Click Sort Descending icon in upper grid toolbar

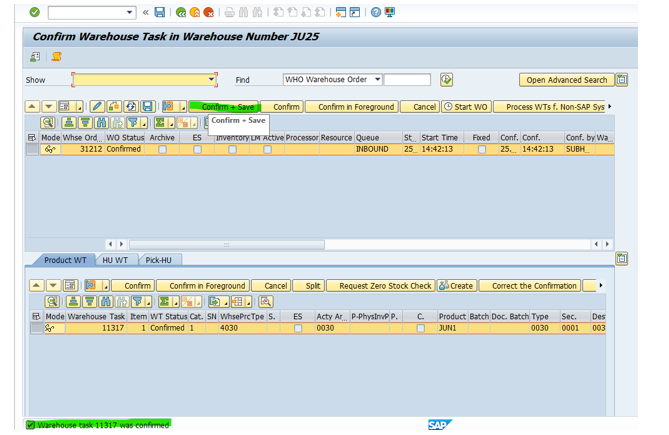coord(85,123)
